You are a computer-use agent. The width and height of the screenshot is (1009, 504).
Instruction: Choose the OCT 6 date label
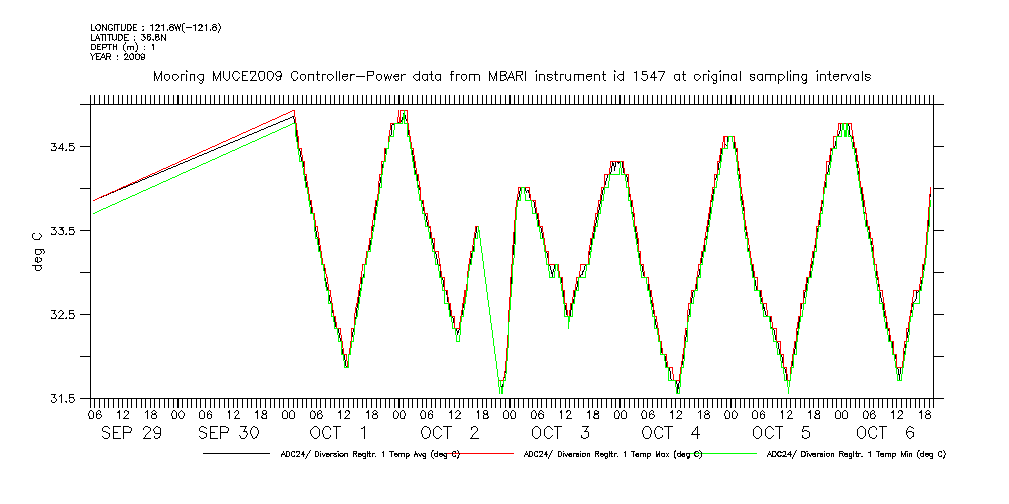click(886, 433)
